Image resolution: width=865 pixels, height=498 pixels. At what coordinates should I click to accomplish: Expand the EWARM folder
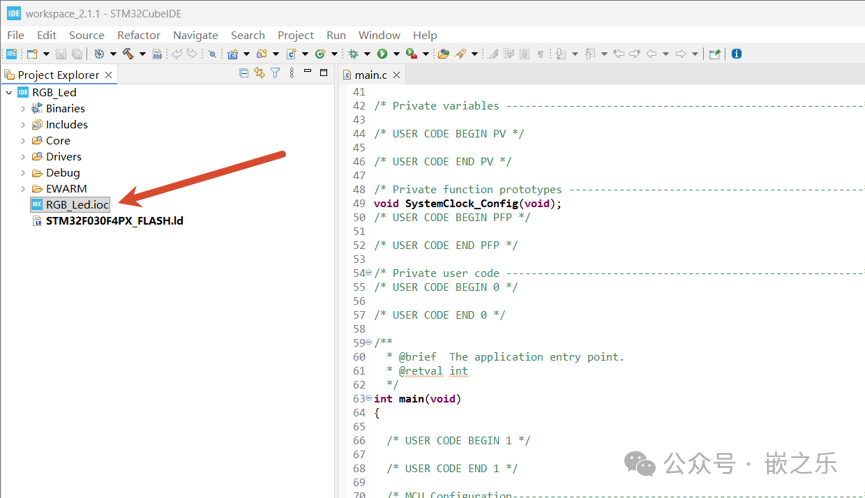[x=23, y=189]
